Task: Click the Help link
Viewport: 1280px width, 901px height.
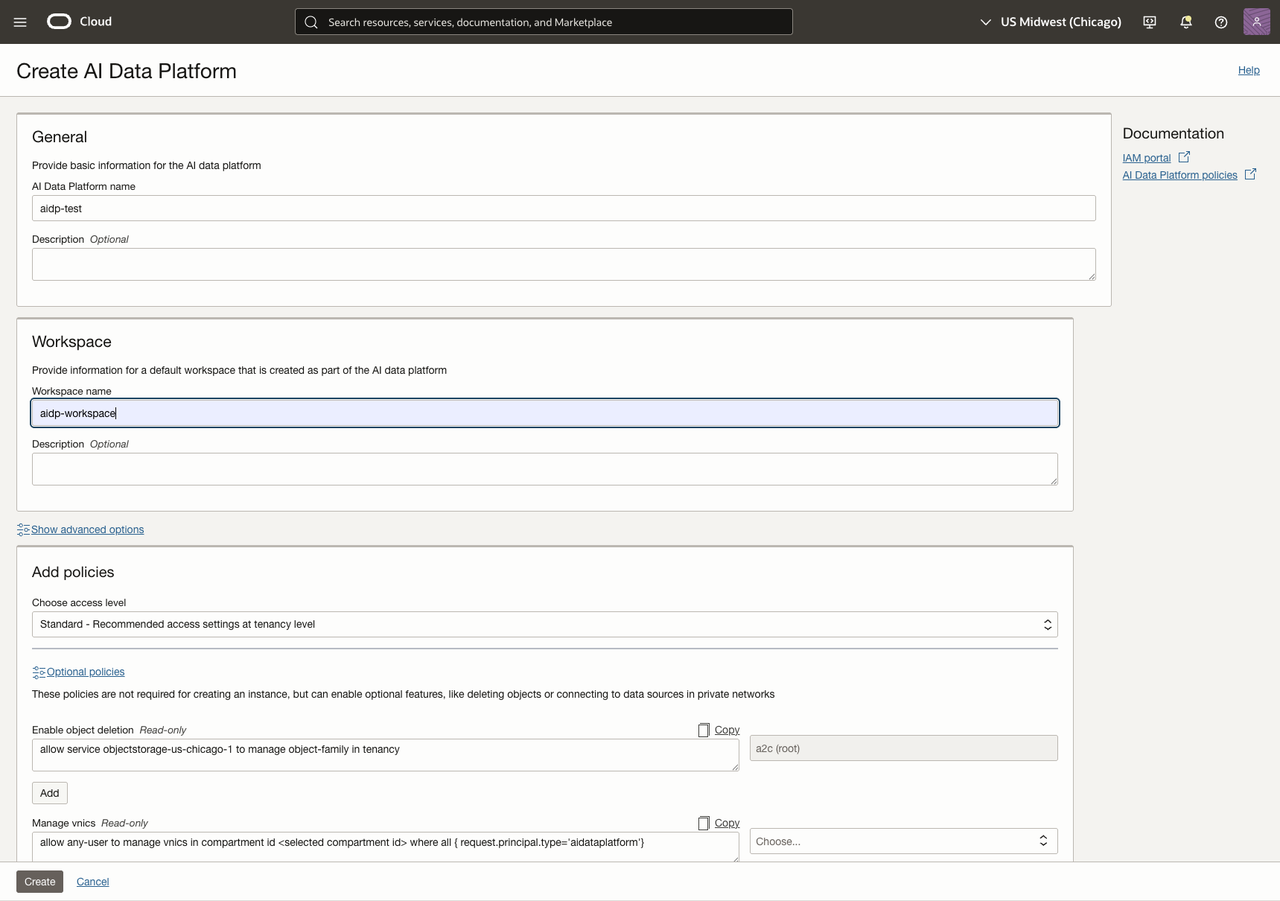Action: 1249,70
